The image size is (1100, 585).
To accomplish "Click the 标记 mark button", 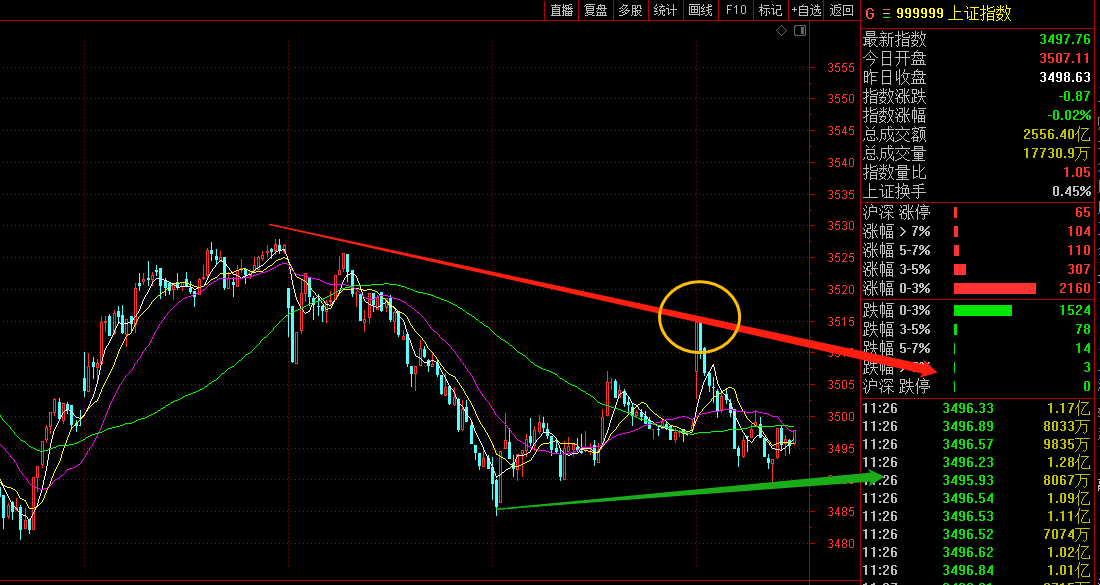I will (x=770, y=10).
